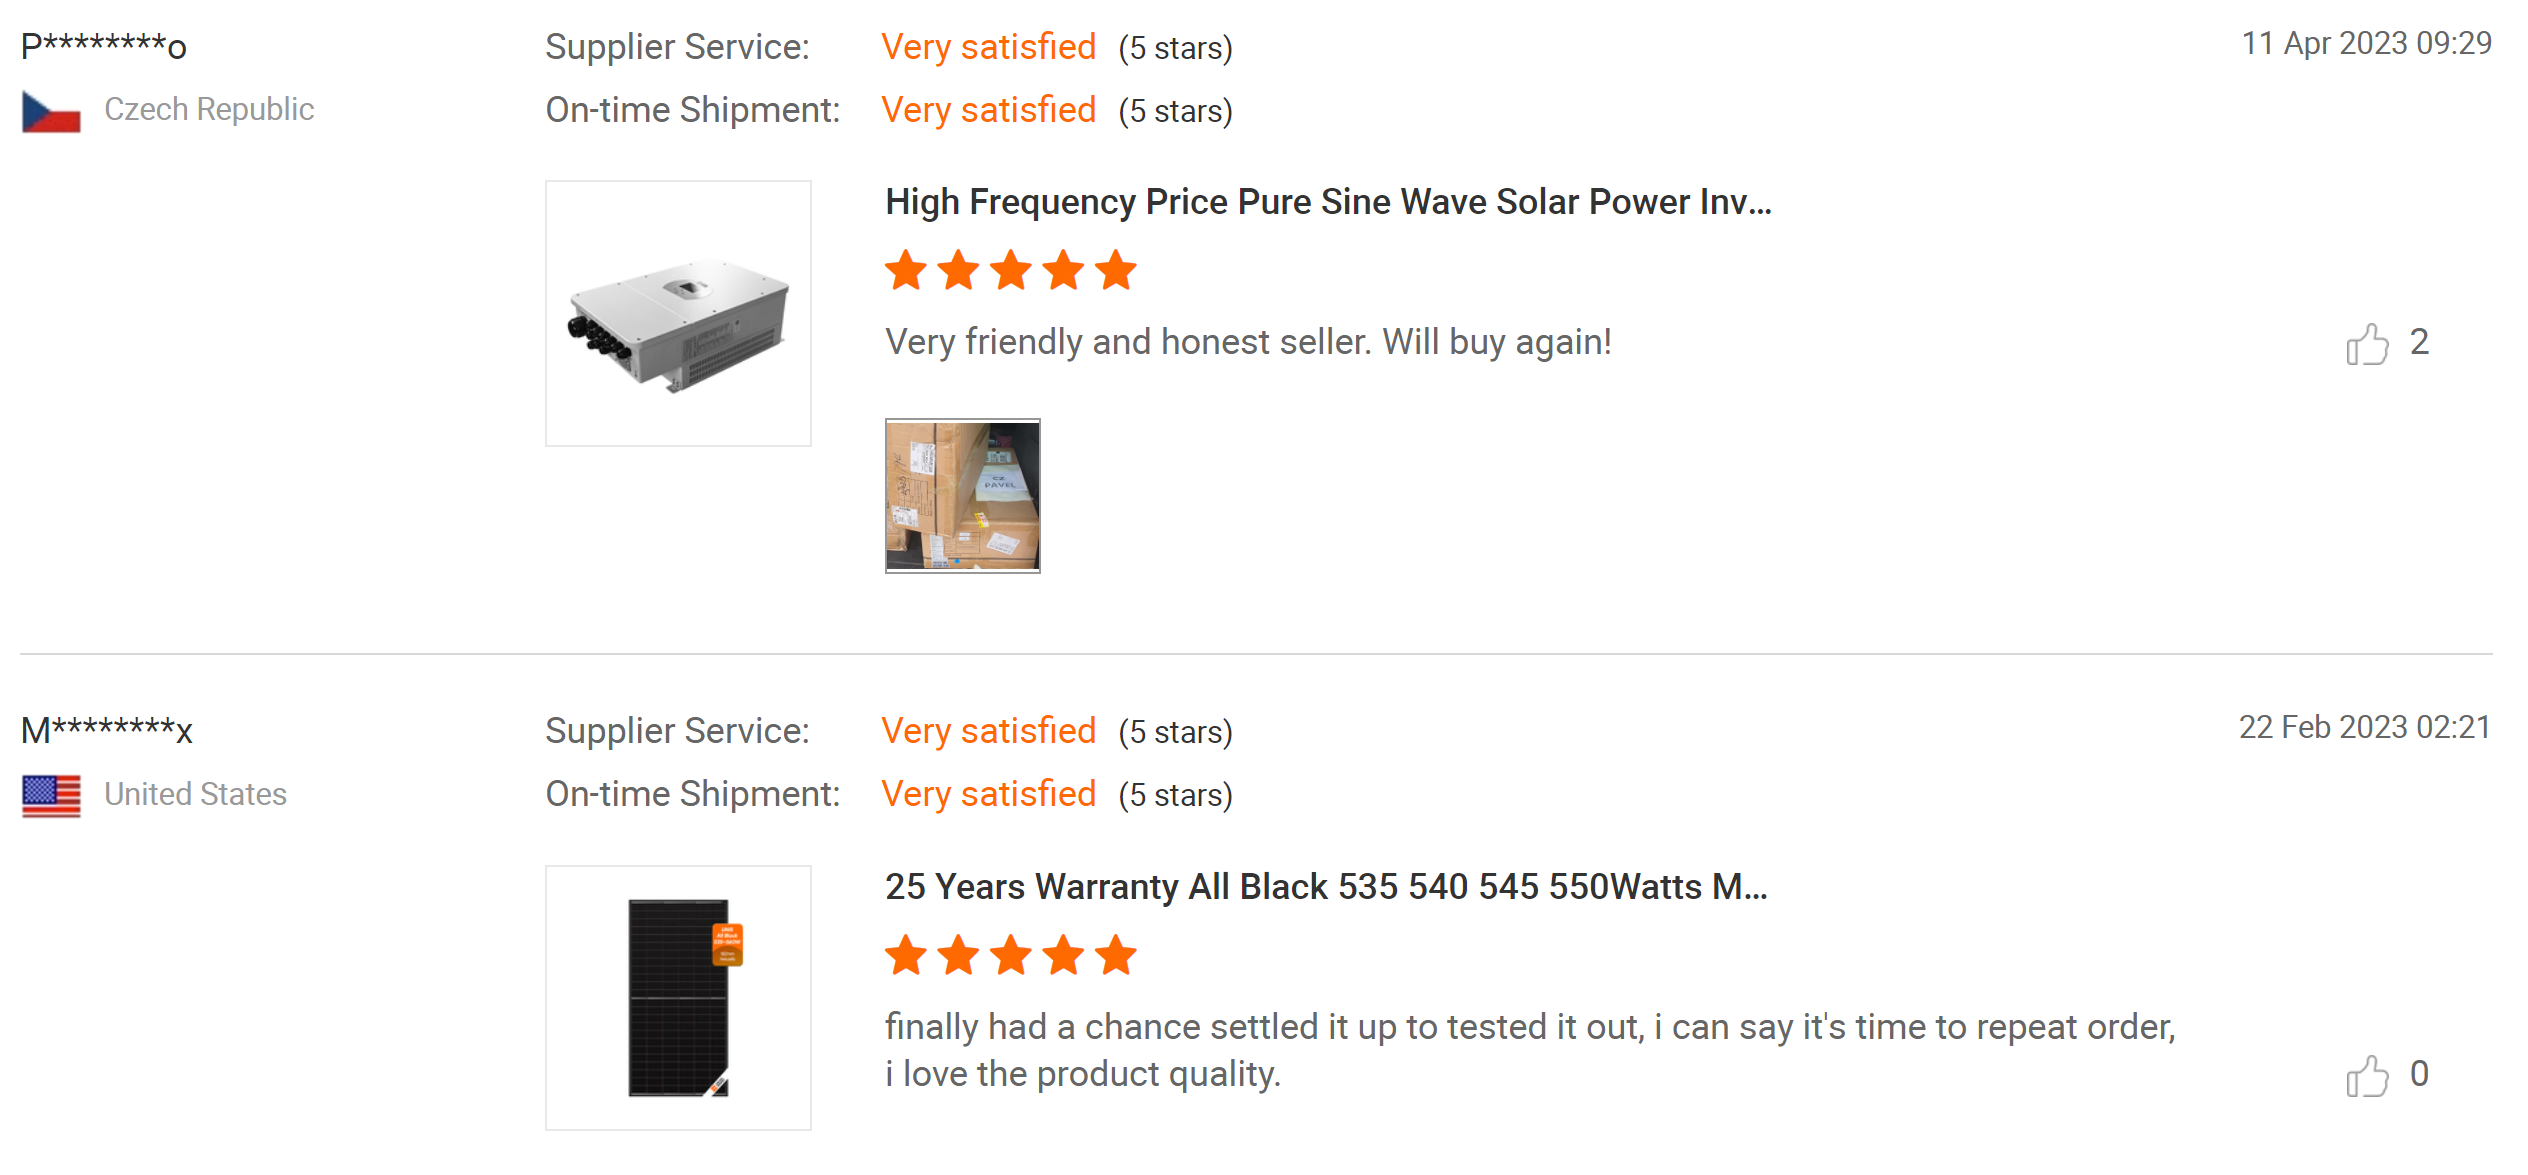2528x1175 pixels.
Task: Open the High Frequency Pure Sine Wave listing
Action: [x=1327, y=202]
